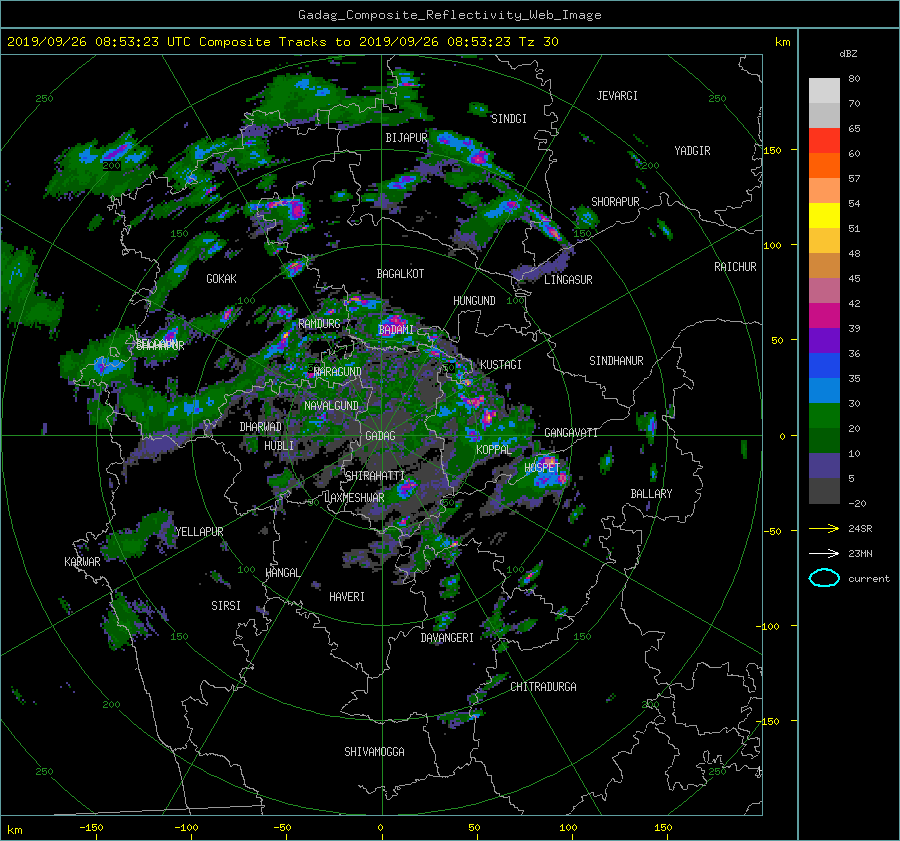Screen dimensions: 900x841
Task: Click the 48 dBZ value in legend
Action: pos(854,254)
